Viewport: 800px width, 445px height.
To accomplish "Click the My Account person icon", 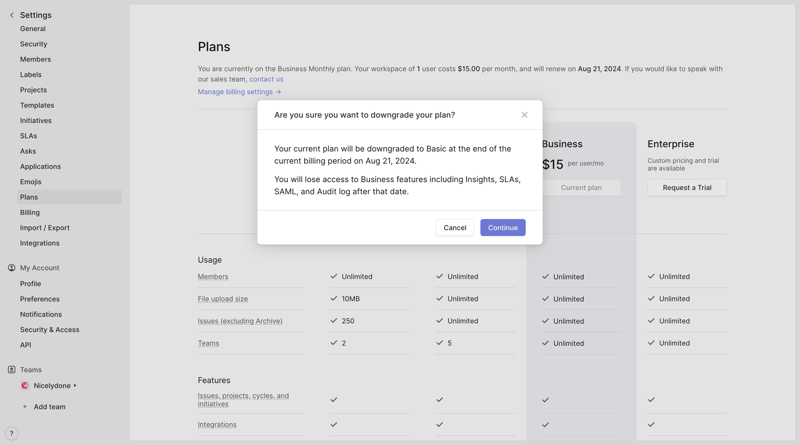I will (12, 268).
